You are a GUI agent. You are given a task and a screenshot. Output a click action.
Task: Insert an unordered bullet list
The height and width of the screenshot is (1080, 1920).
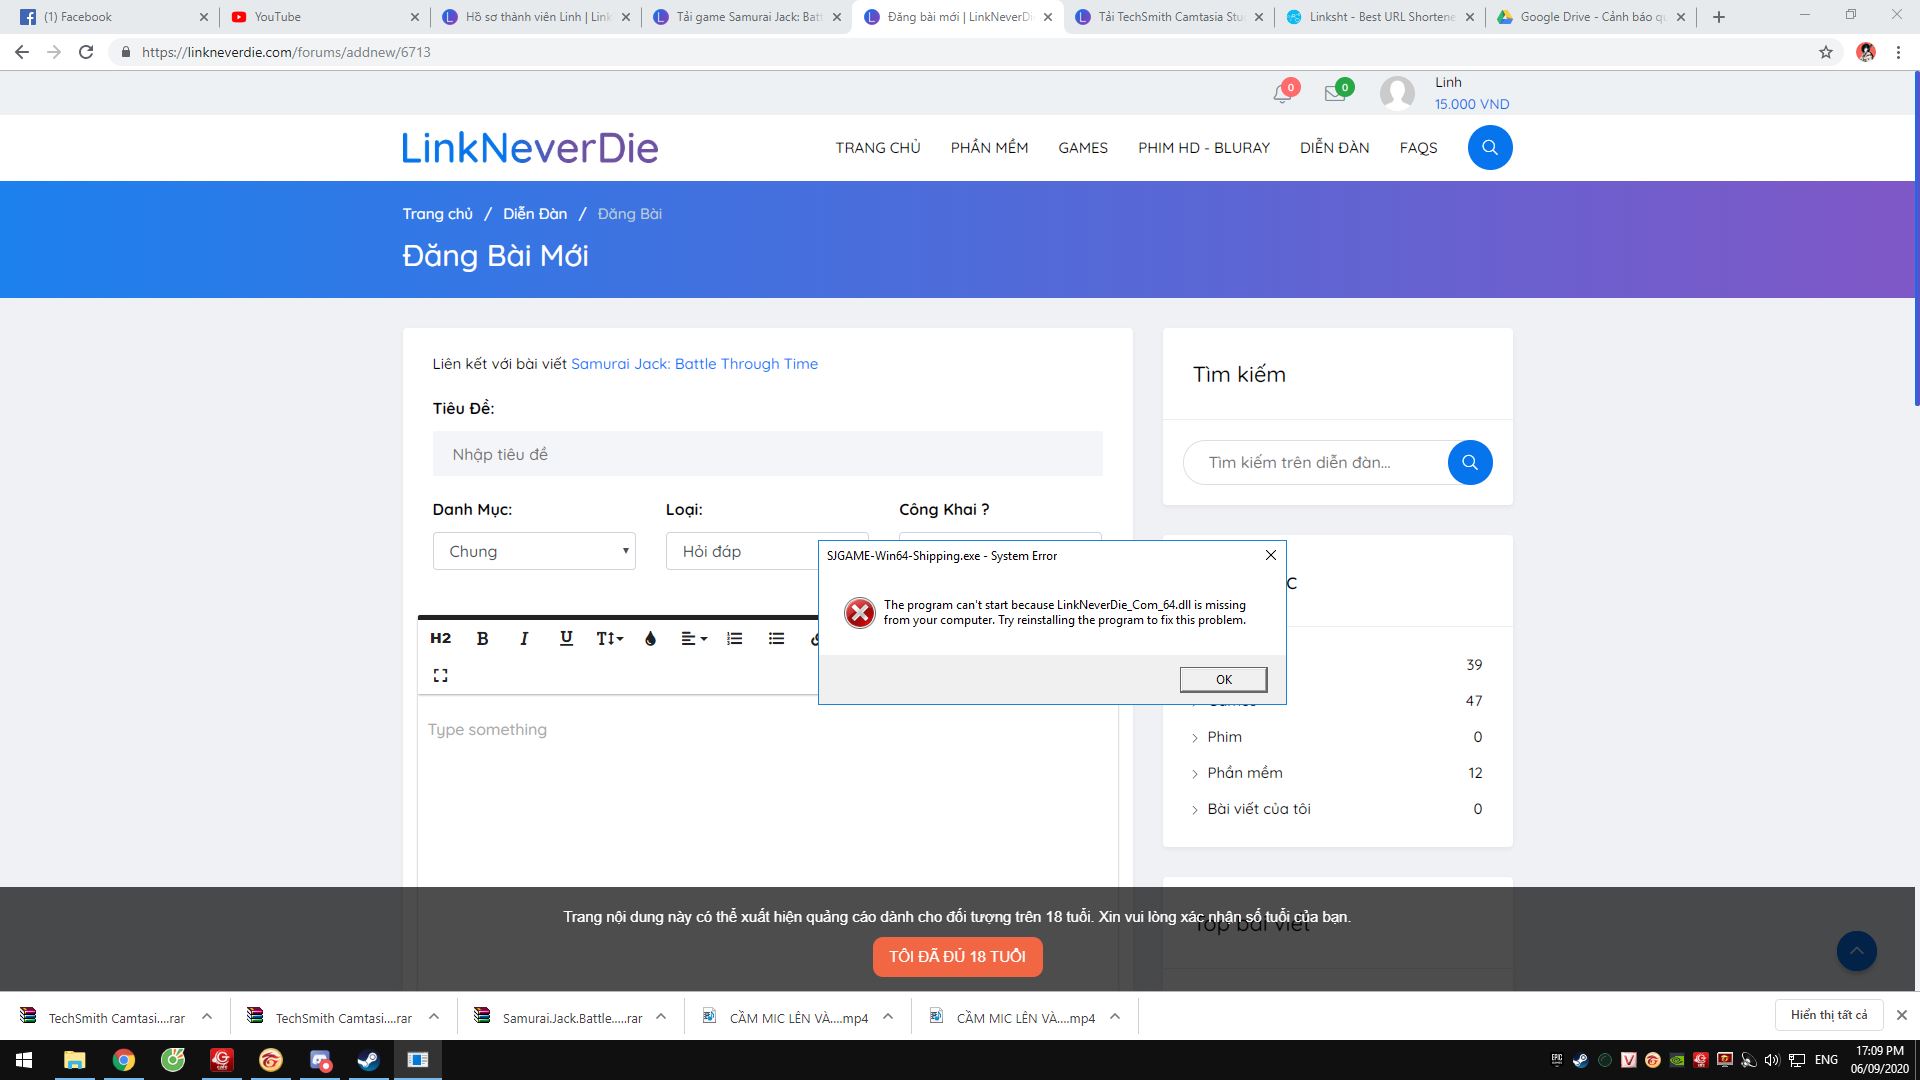[x=776, y=639]
